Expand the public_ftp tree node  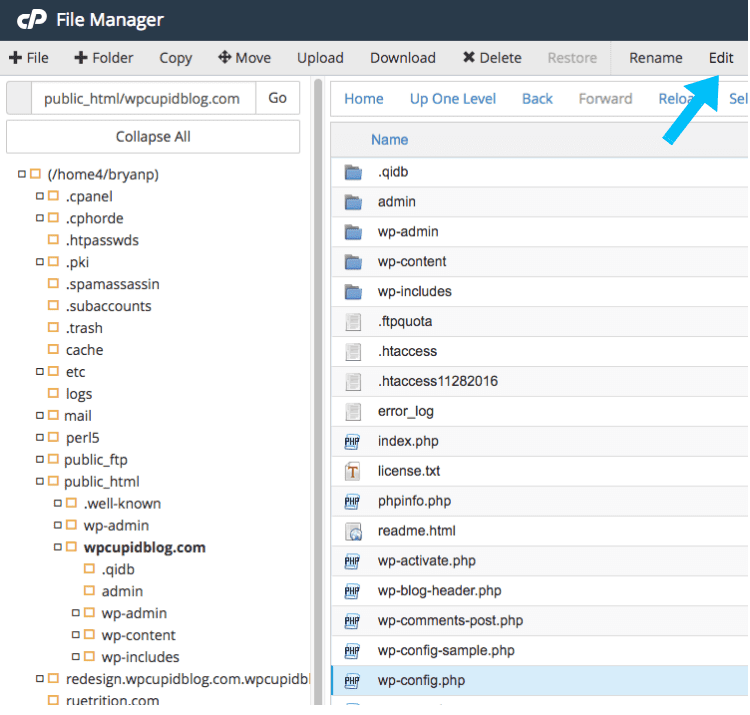pyautogui.click(x=40, y=459)
